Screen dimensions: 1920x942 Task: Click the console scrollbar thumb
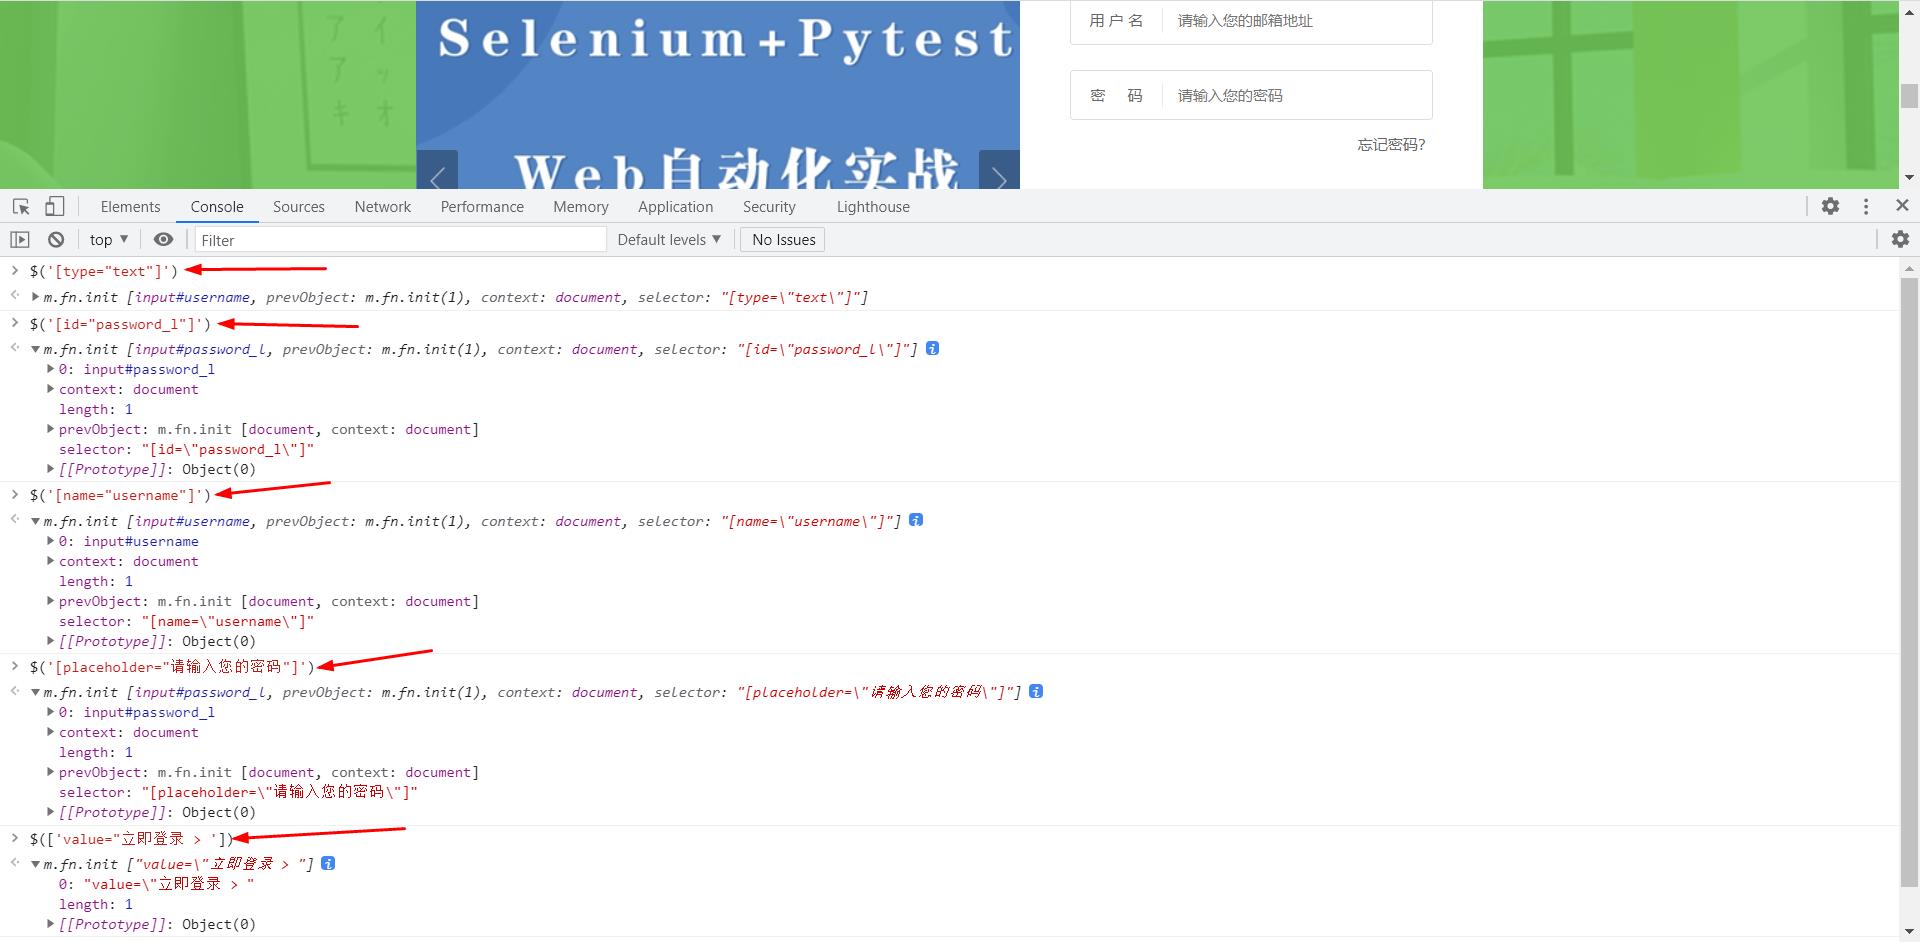[x=1909, y=582]
